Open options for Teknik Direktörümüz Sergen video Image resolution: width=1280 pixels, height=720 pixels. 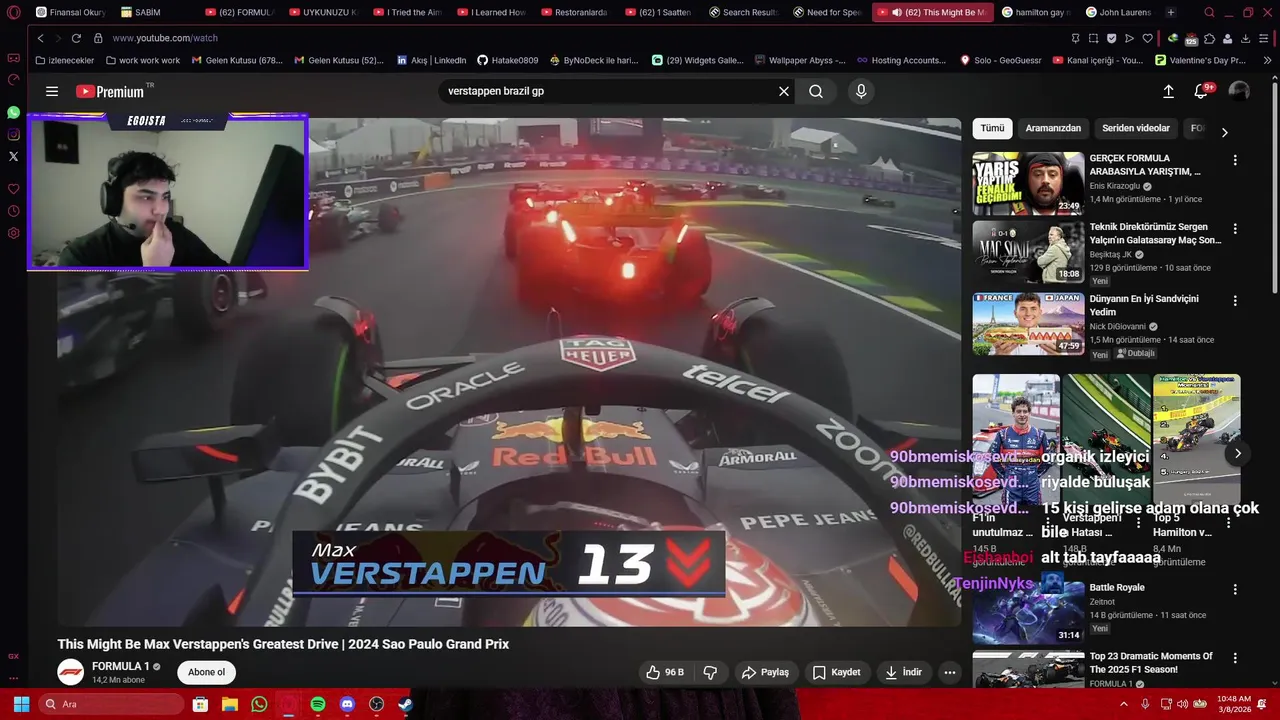1235,228
